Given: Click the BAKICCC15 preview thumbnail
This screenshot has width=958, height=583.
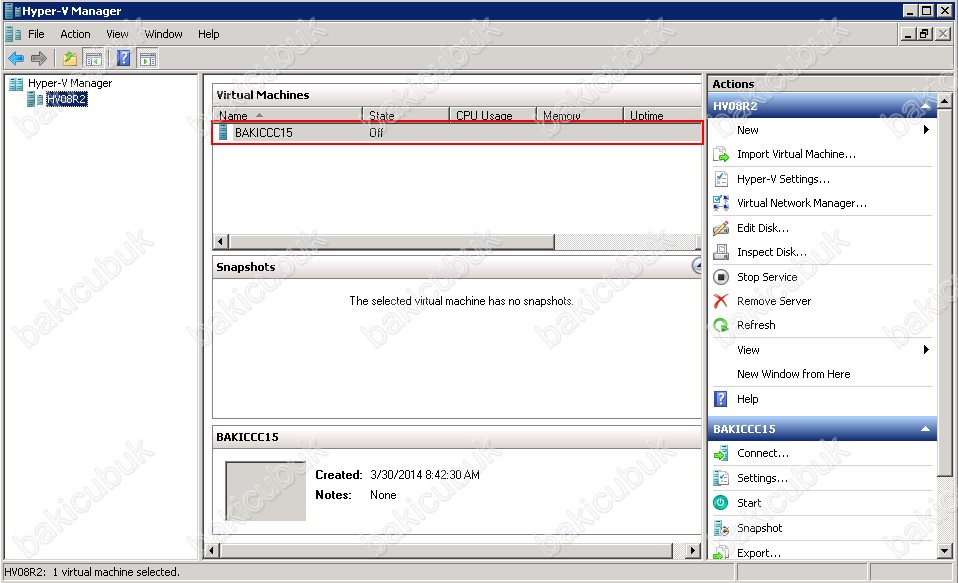Looking at the screenshot, I should tap(266, 491).
